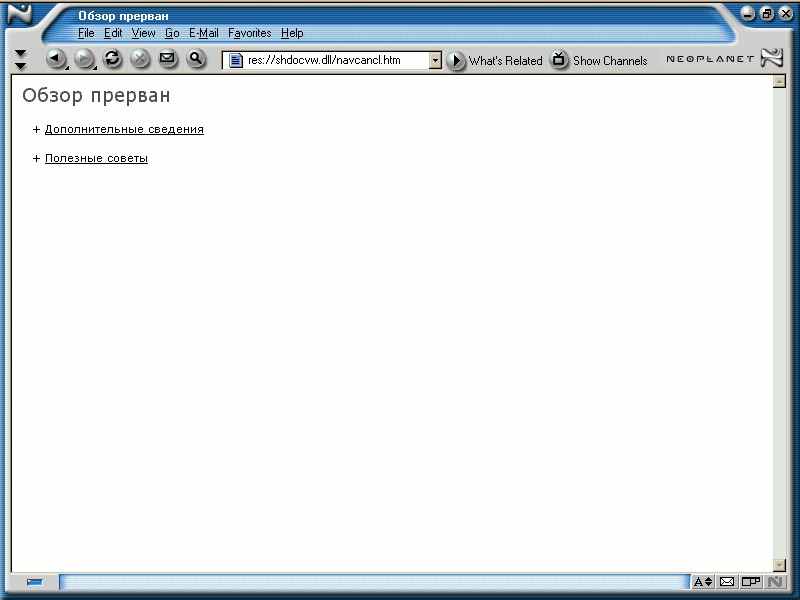Close the NeoPlanet window

pyautogui.click(x=786, y=14)
